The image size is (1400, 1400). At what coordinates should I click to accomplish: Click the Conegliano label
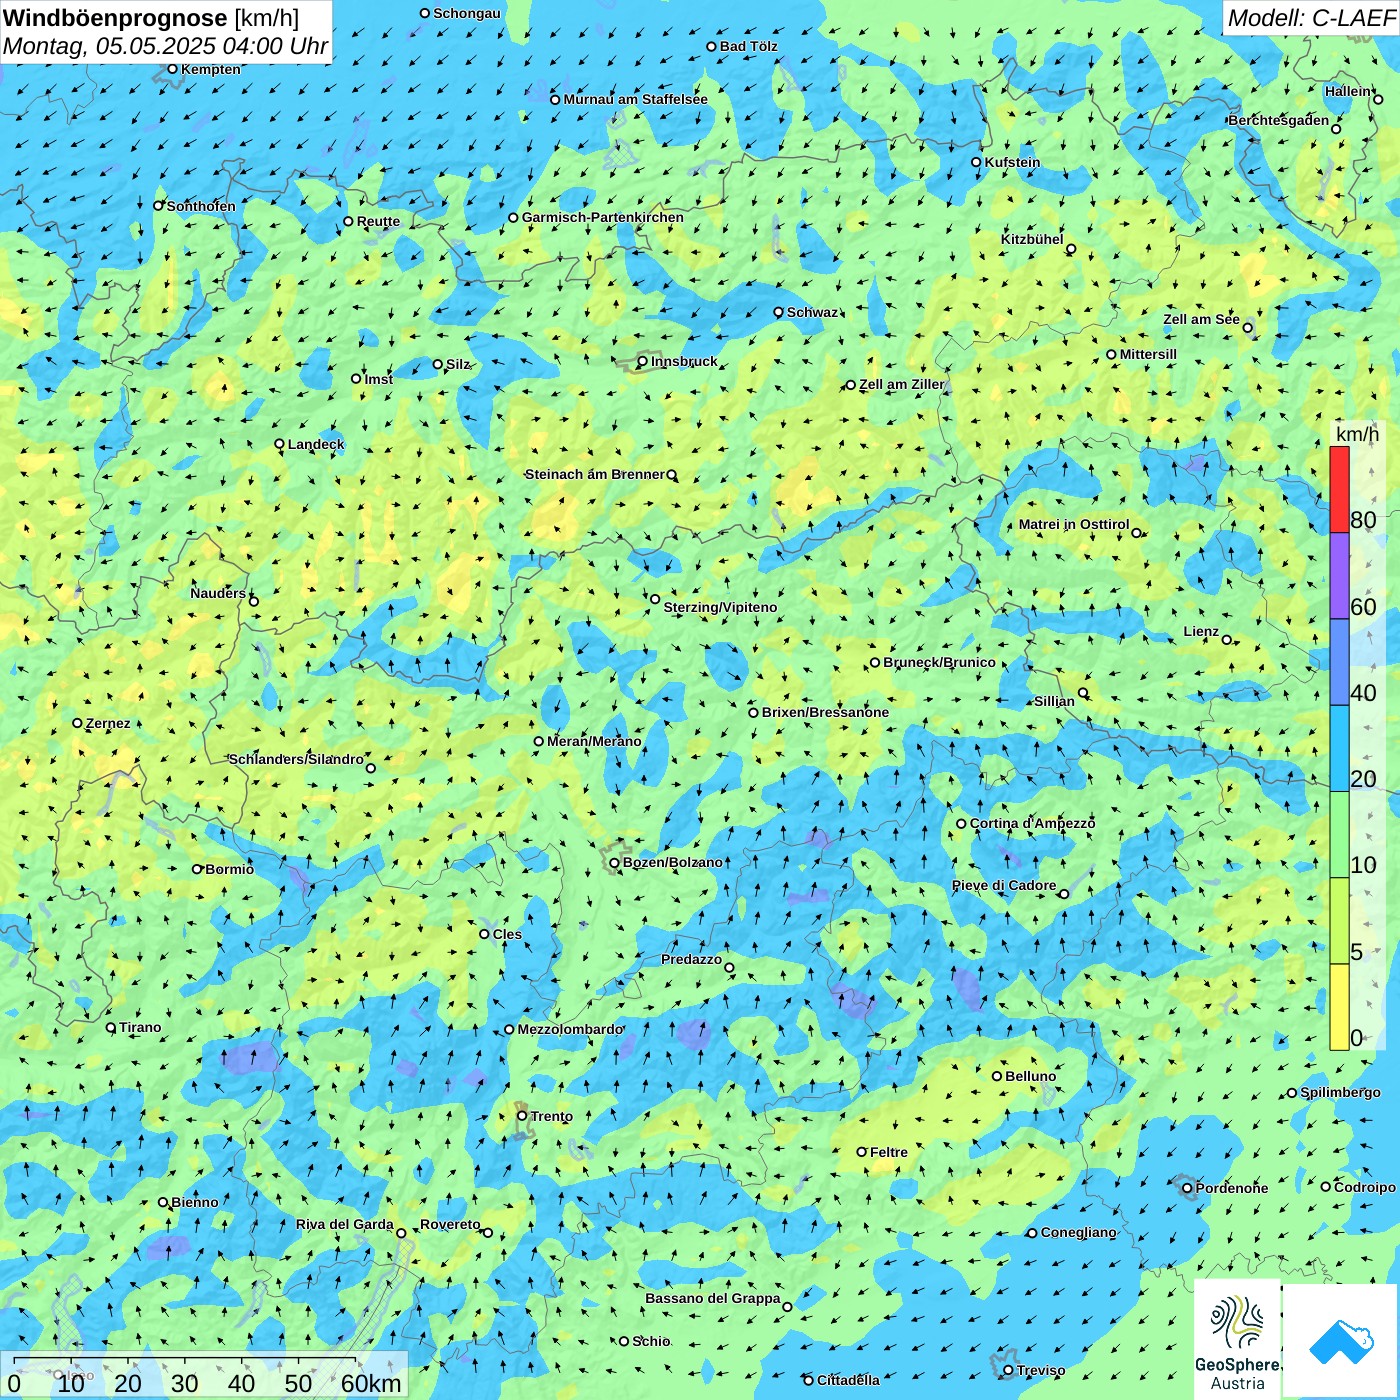[x=1079, y=1232]
